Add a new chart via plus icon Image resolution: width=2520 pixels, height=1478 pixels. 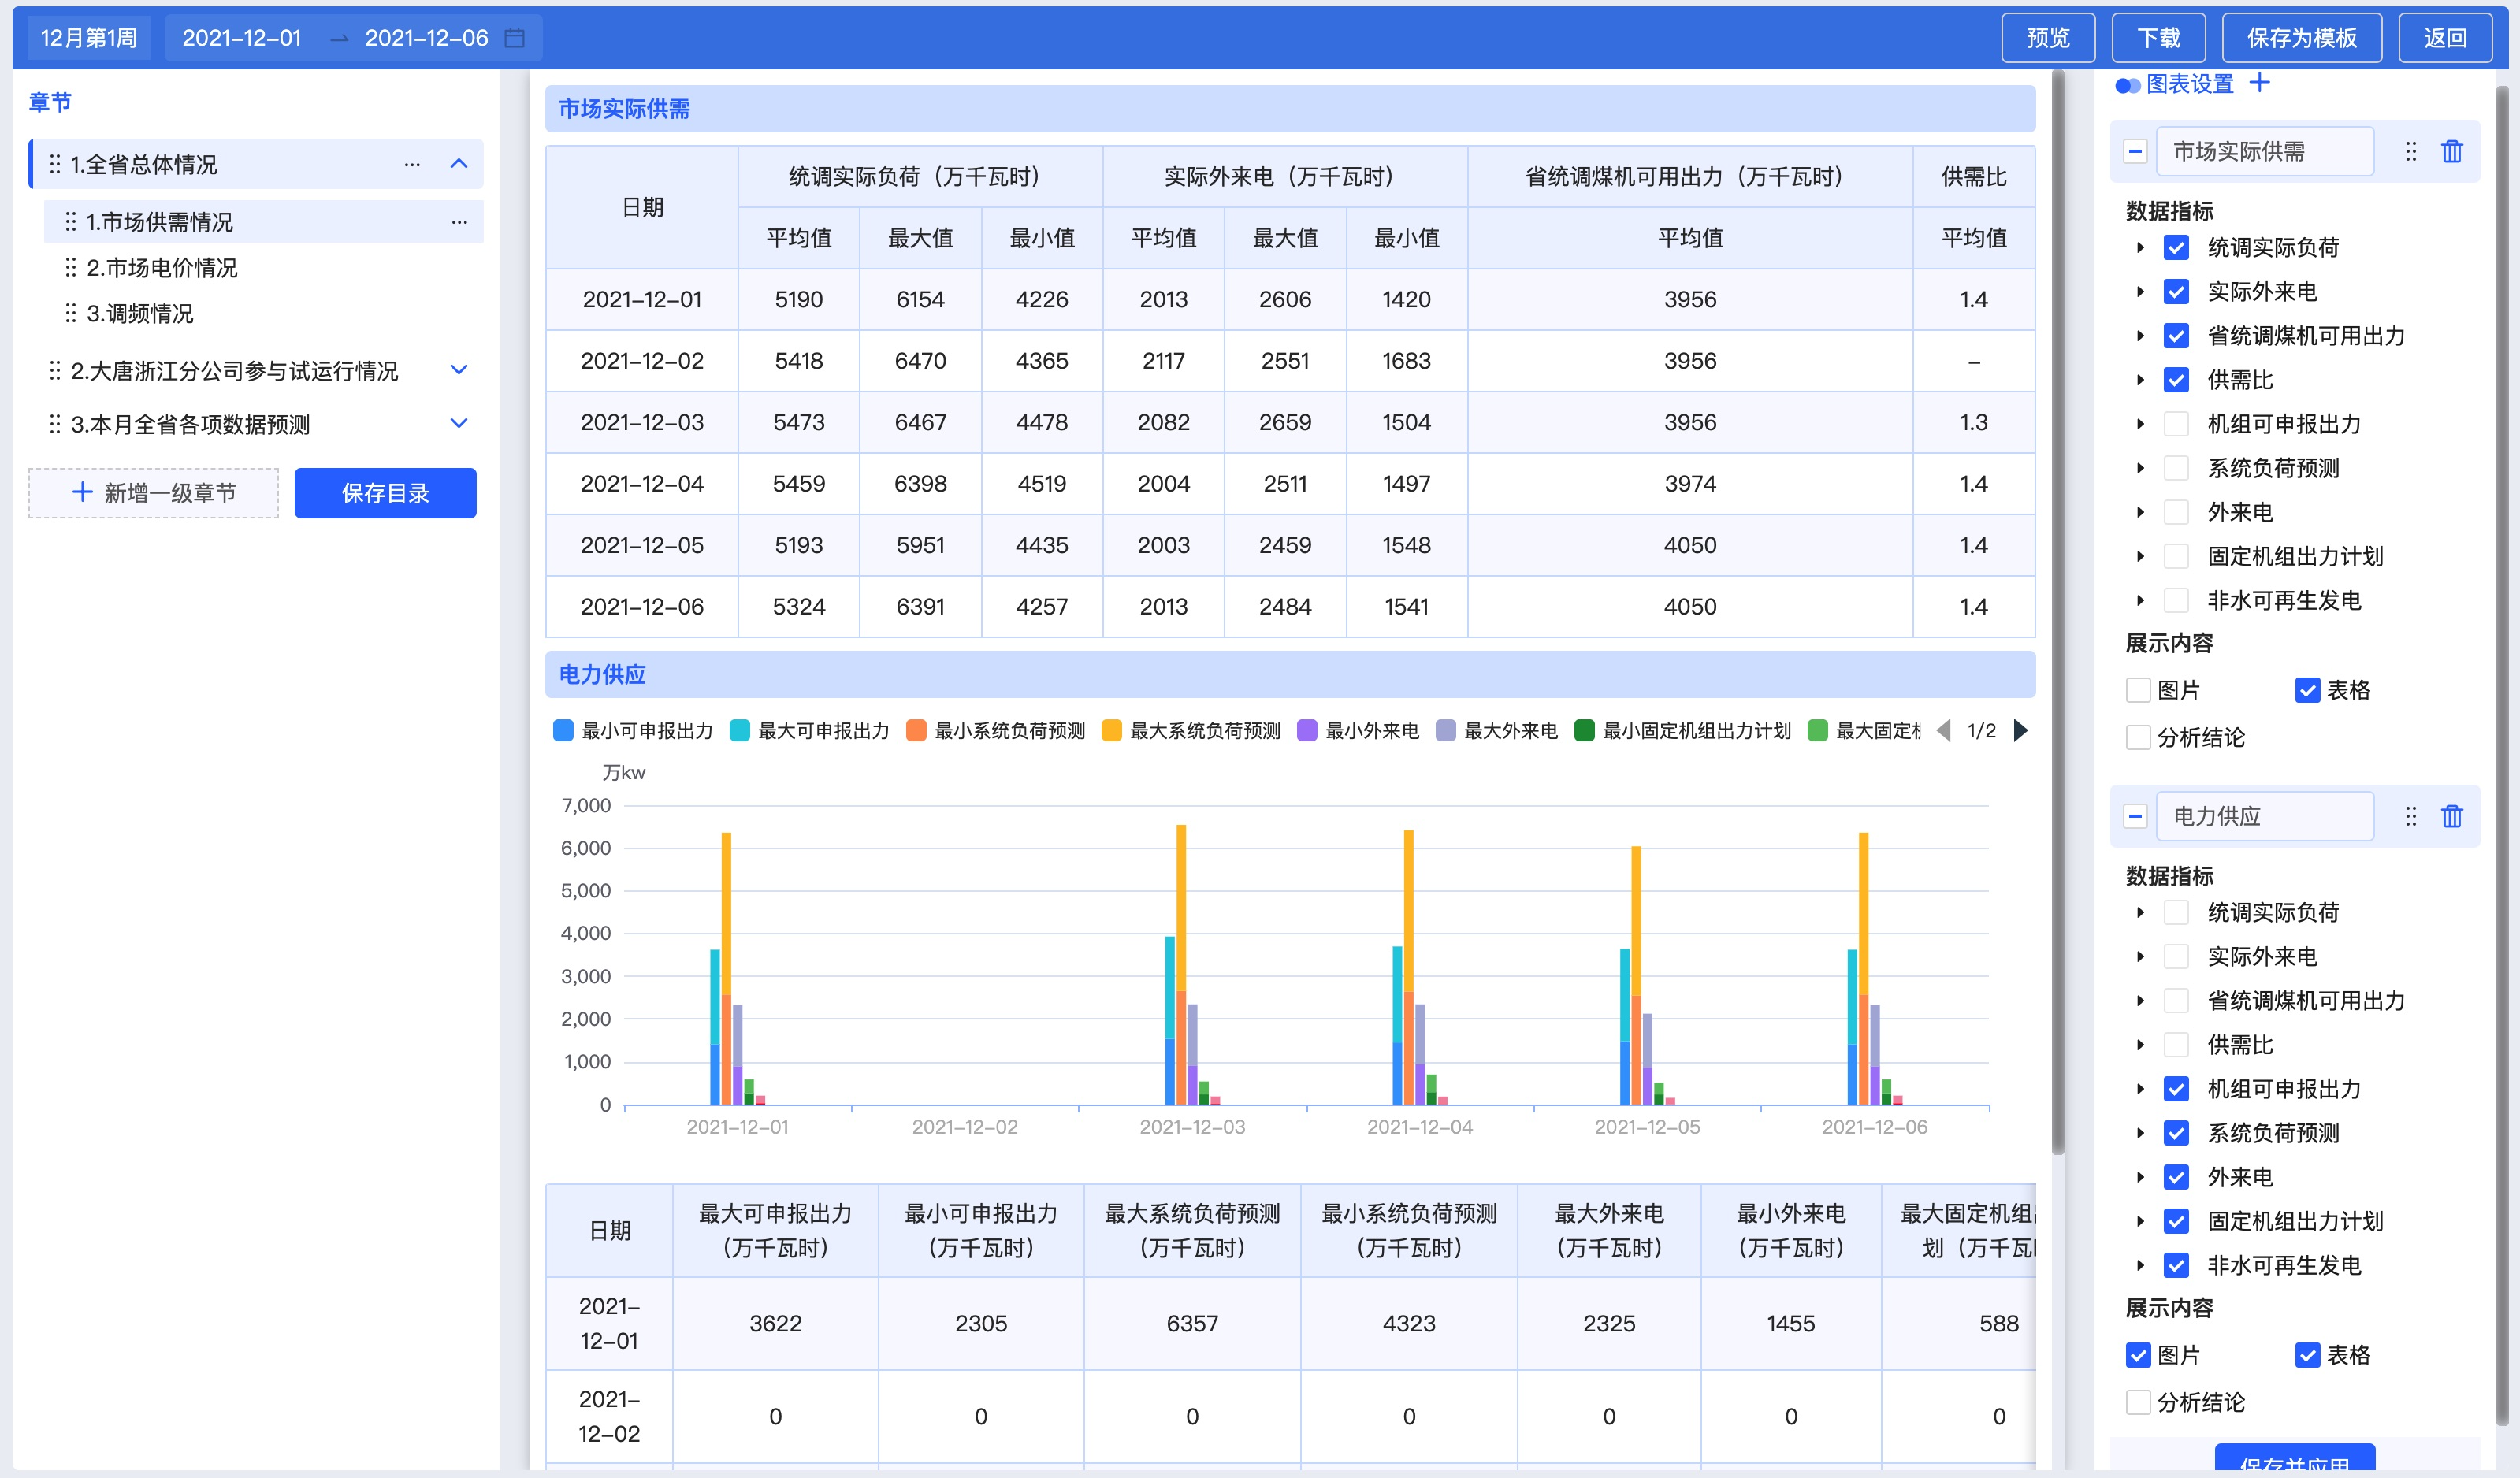[x=2260, y=83]
